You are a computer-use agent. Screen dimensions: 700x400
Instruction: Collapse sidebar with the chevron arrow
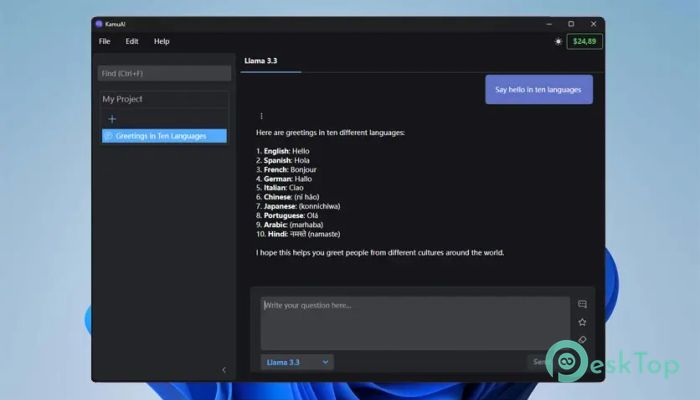(x=224, y=370)
